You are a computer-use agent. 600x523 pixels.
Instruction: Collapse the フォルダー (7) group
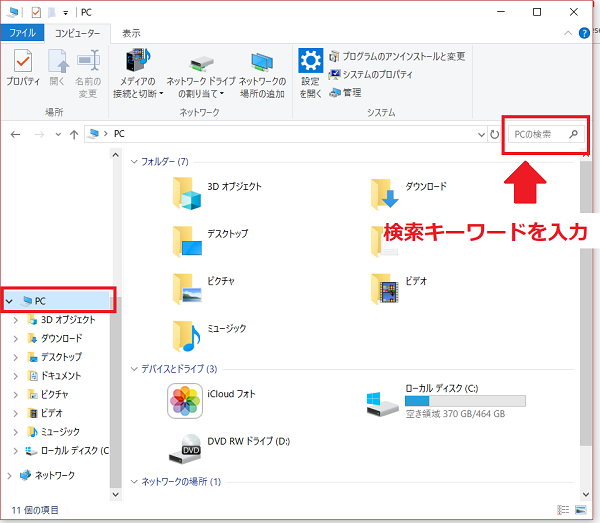(x=134, y=162)
